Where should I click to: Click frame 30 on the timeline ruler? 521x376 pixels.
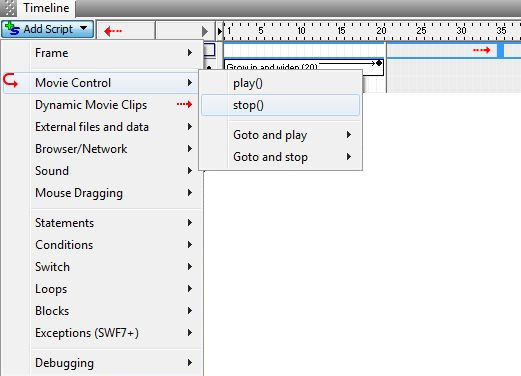click(x=461, y=31)
